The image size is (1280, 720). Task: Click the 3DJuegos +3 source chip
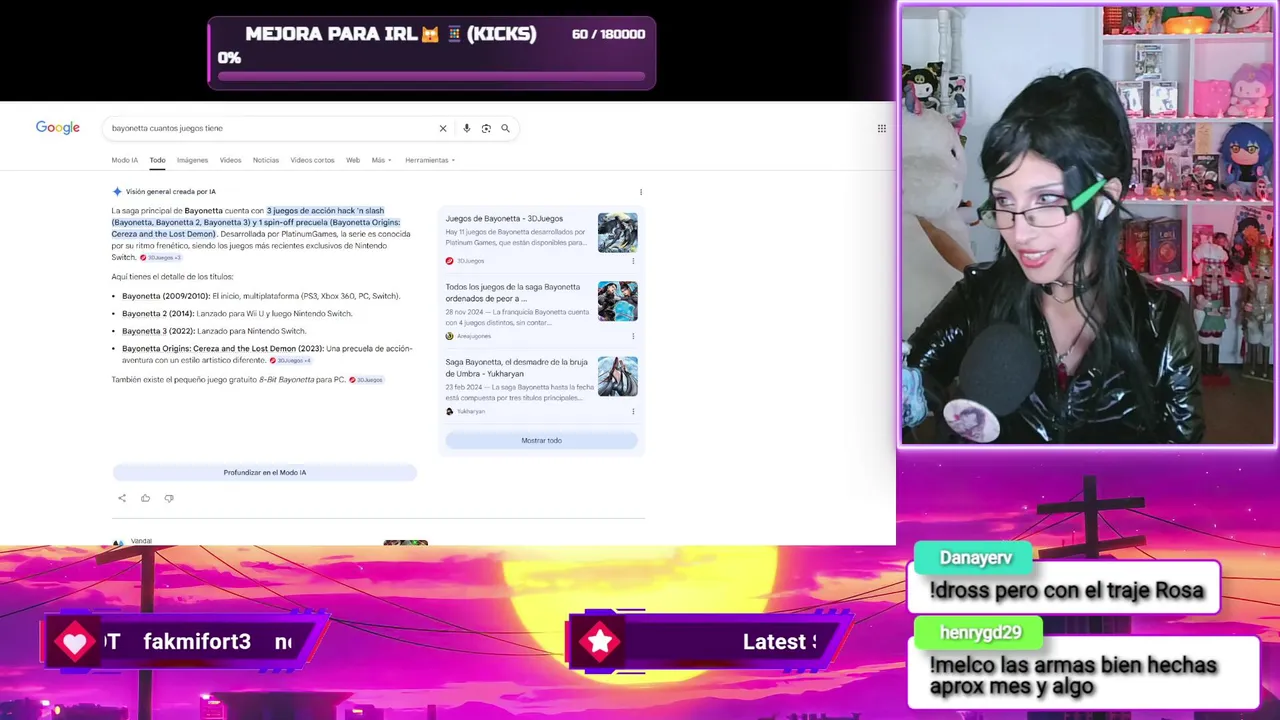pos(161,258)
